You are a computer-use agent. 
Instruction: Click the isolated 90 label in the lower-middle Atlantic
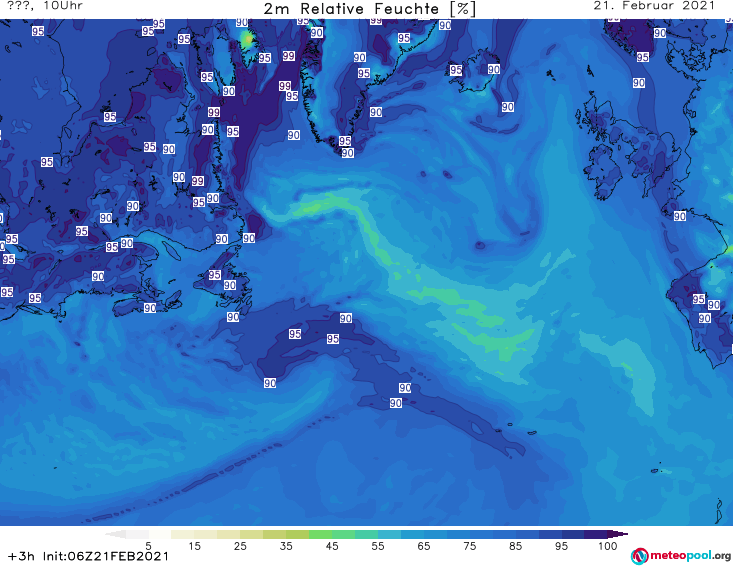click(x=270, y=384)
